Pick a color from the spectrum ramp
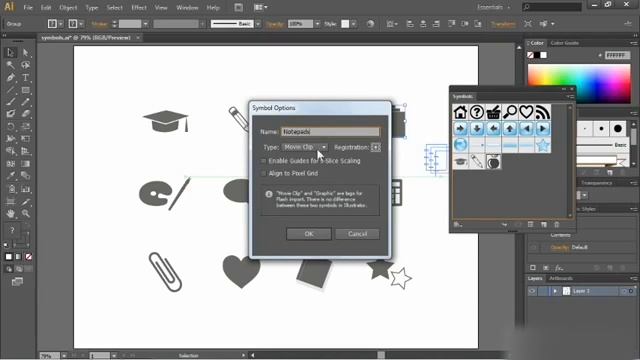Screen dimensions: 640x360 point(579,84)
